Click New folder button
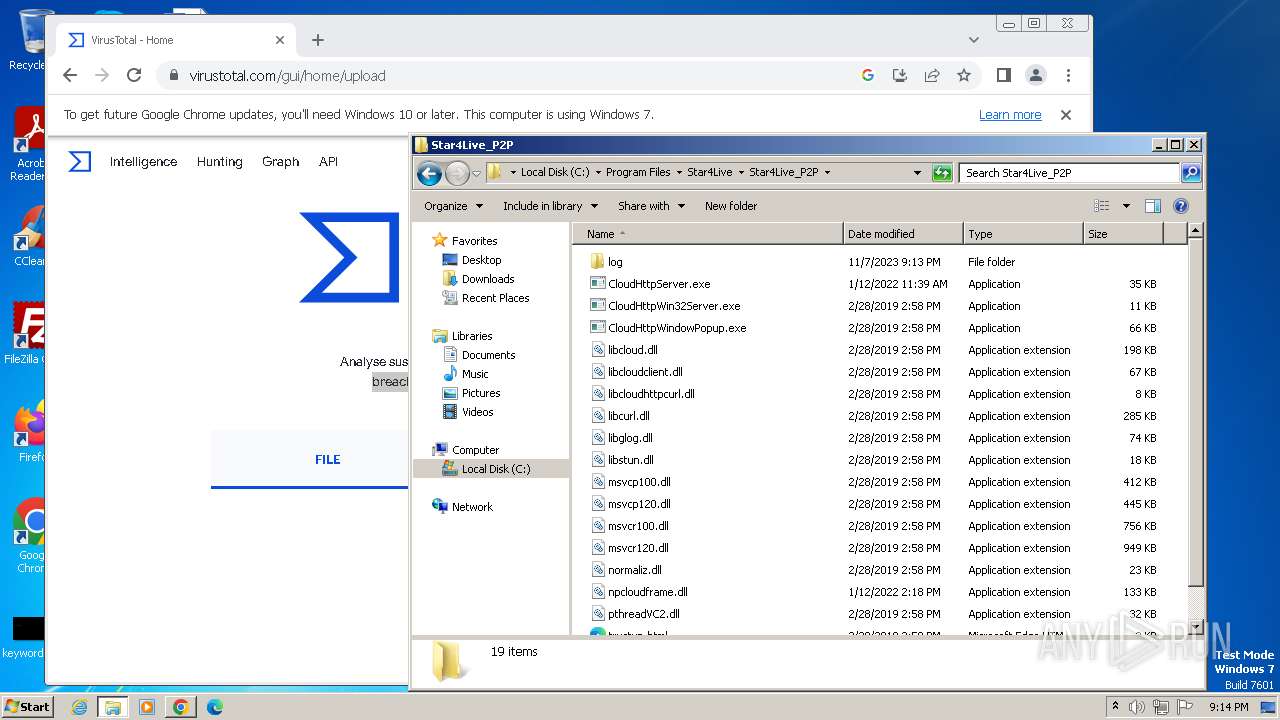 point(731,206)
